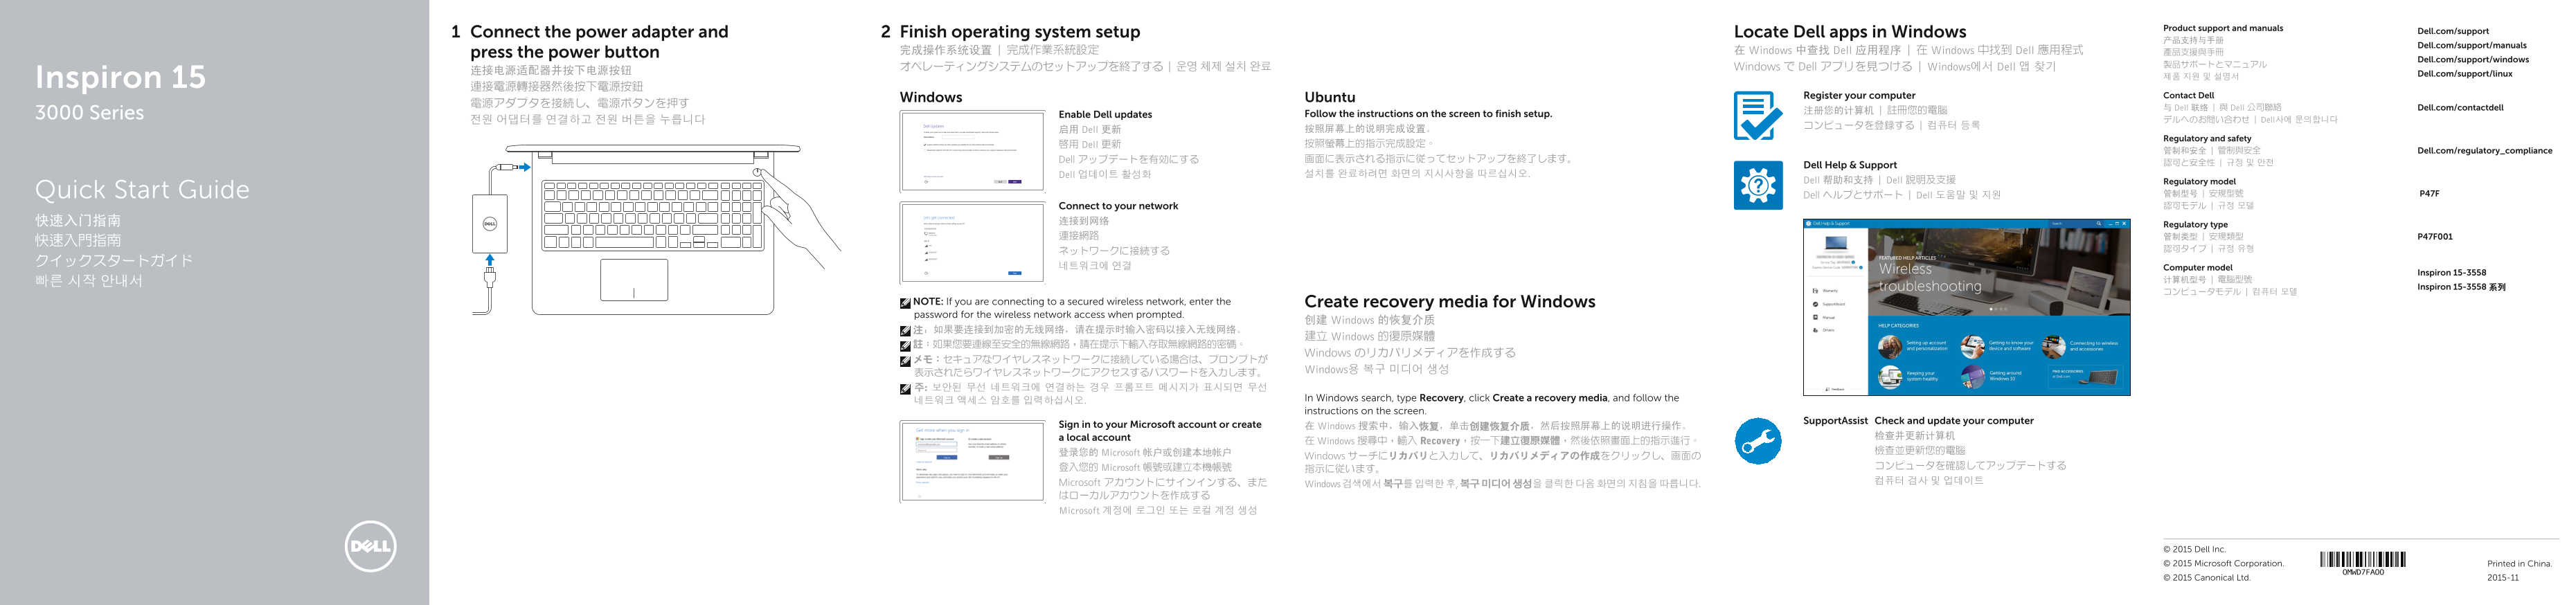Open the Dell.com/regulatory_compliance link
This screenshot has height=605, width=2576.
(x=2484, y=151)
